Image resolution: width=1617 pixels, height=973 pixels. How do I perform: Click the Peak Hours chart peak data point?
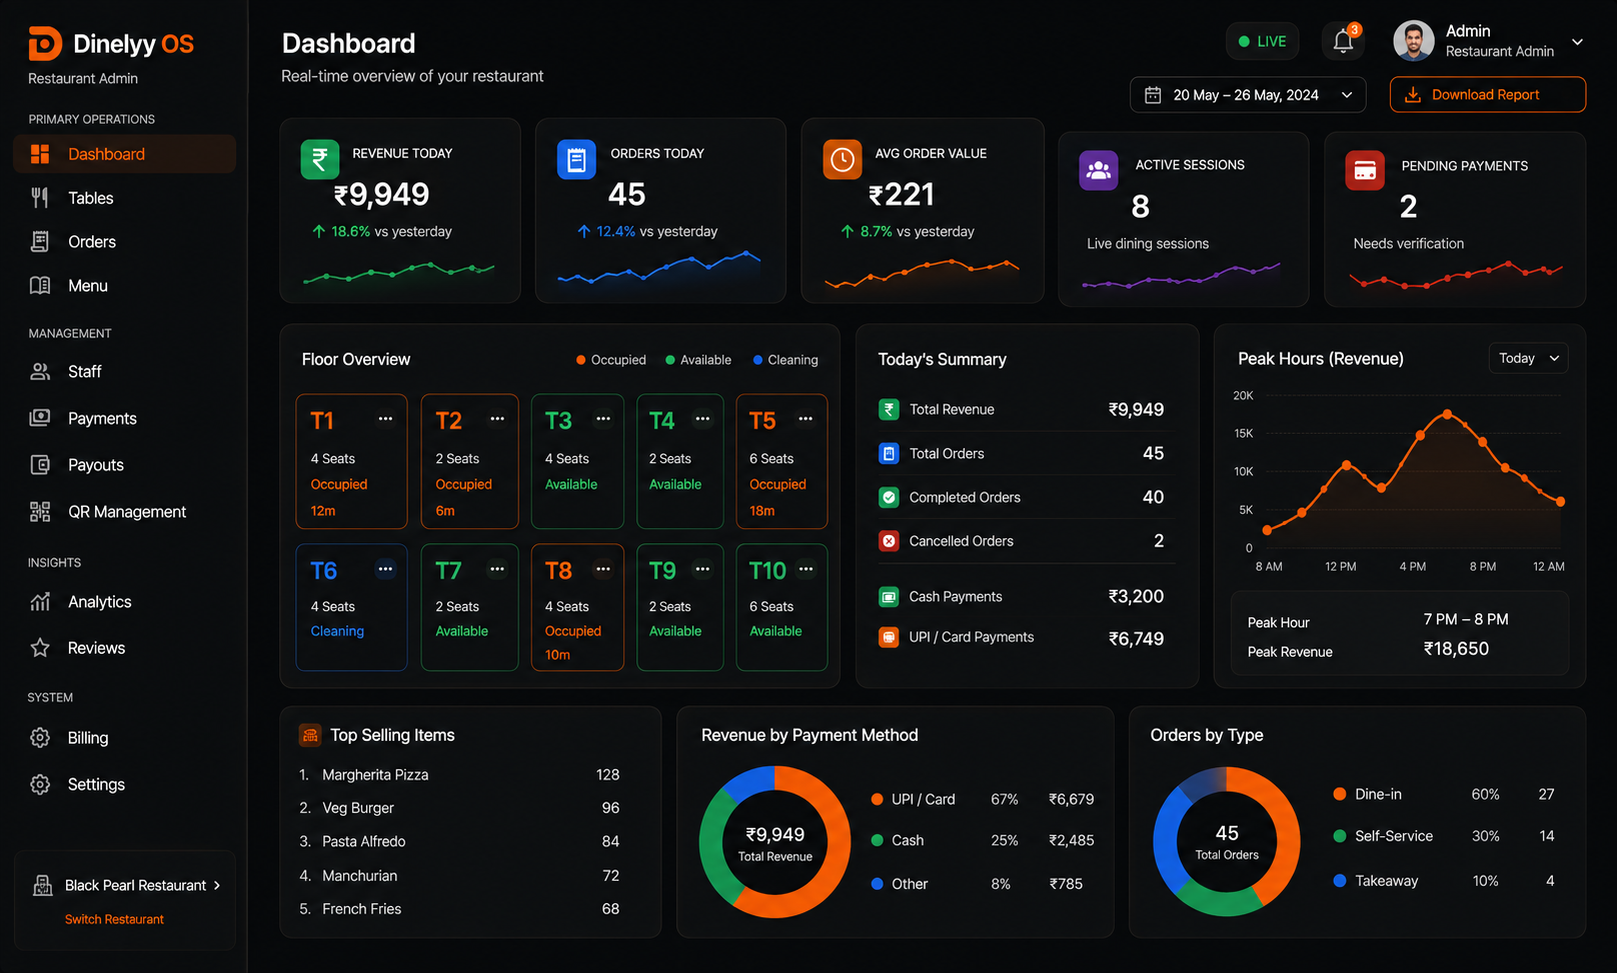tap(1447, 414)
